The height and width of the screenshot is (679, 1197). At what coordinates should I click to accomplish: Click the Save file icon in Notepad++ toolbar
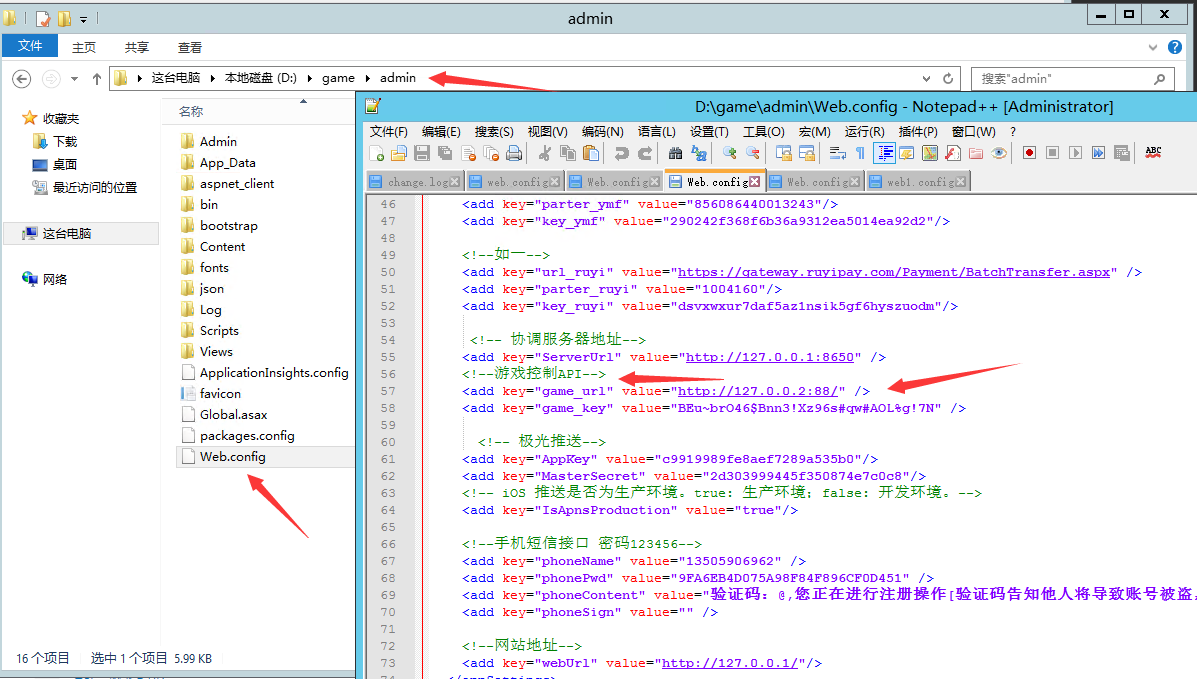coord(422,153)
